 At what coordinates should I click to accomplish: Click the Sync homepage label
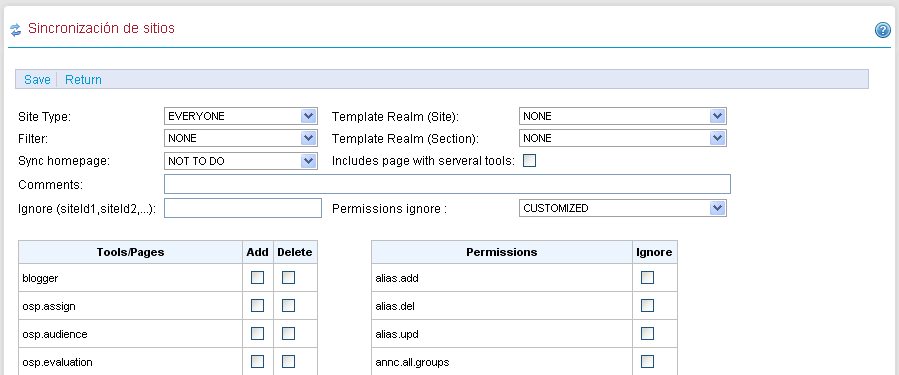[64, 161]
